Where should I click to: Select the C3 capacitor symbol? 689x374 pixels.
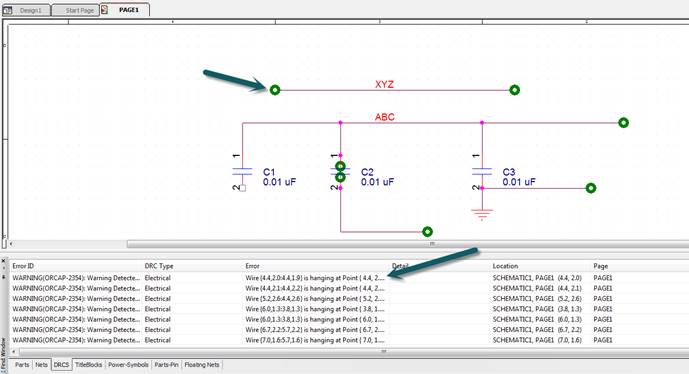(x=482, y=171)
